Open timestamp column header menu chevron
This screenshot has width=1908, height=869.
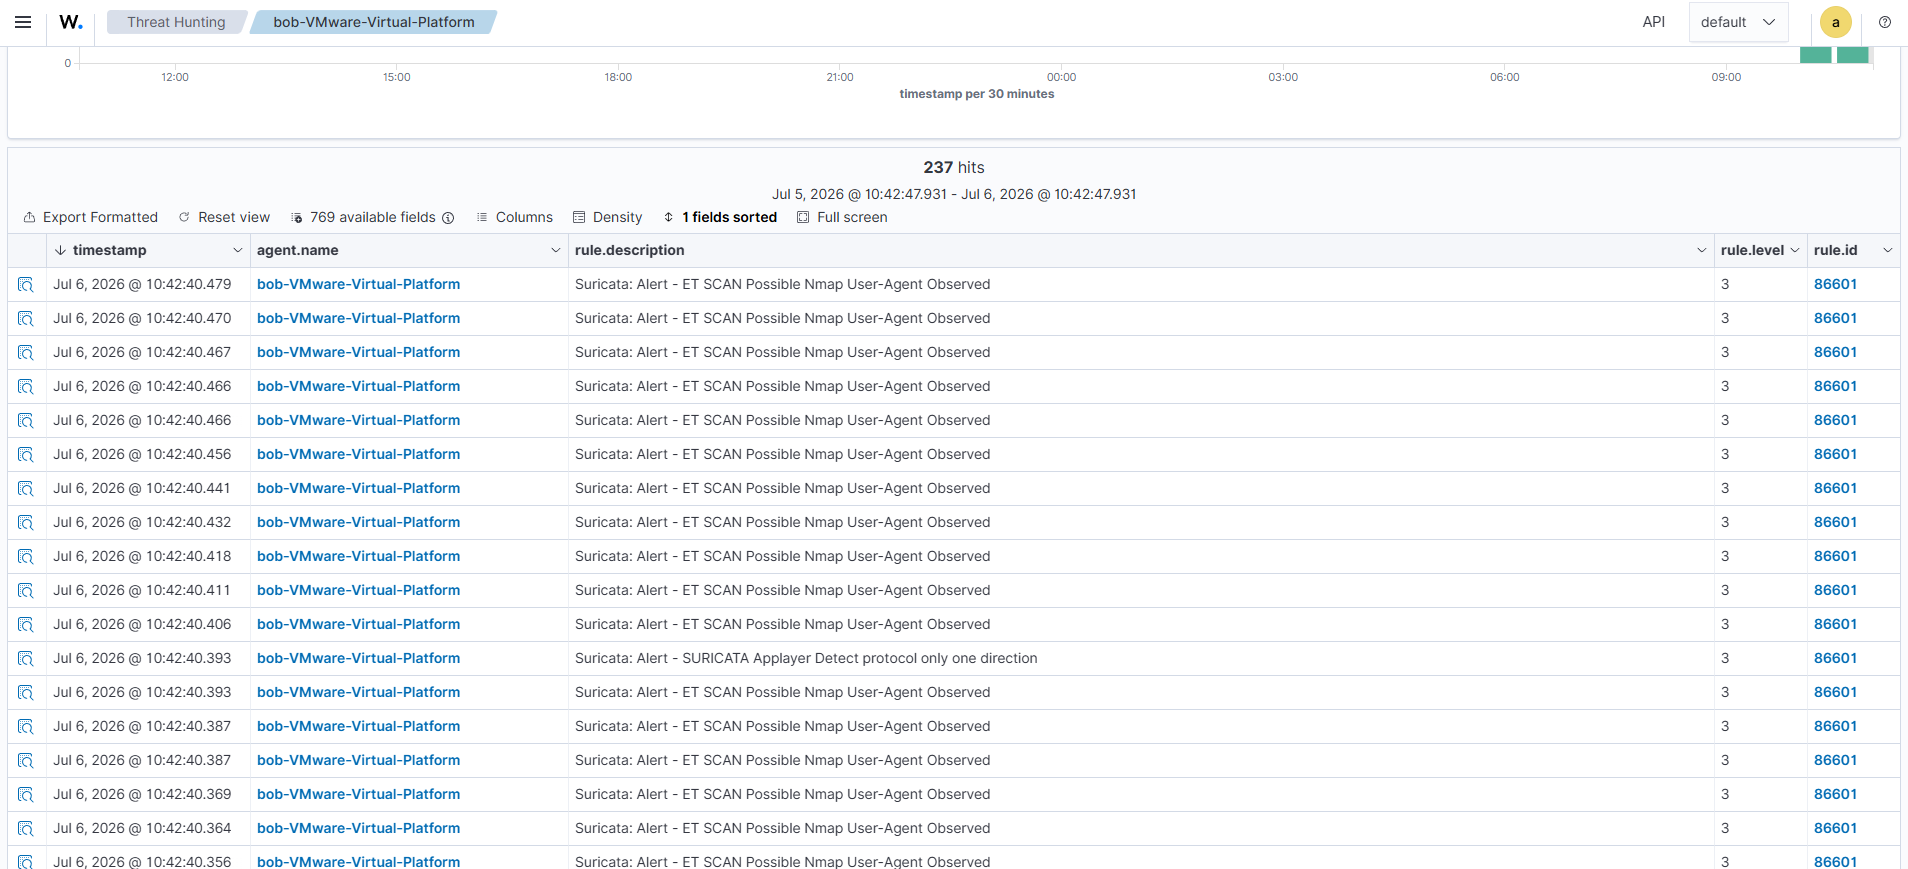point(238,250)
